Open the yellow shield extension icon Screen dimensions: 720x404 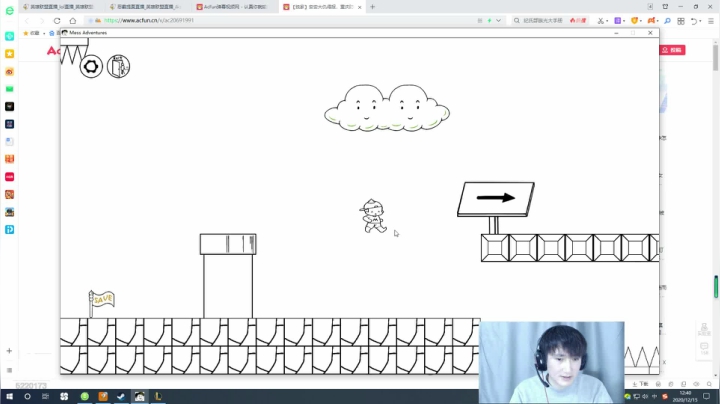[635, 21]
